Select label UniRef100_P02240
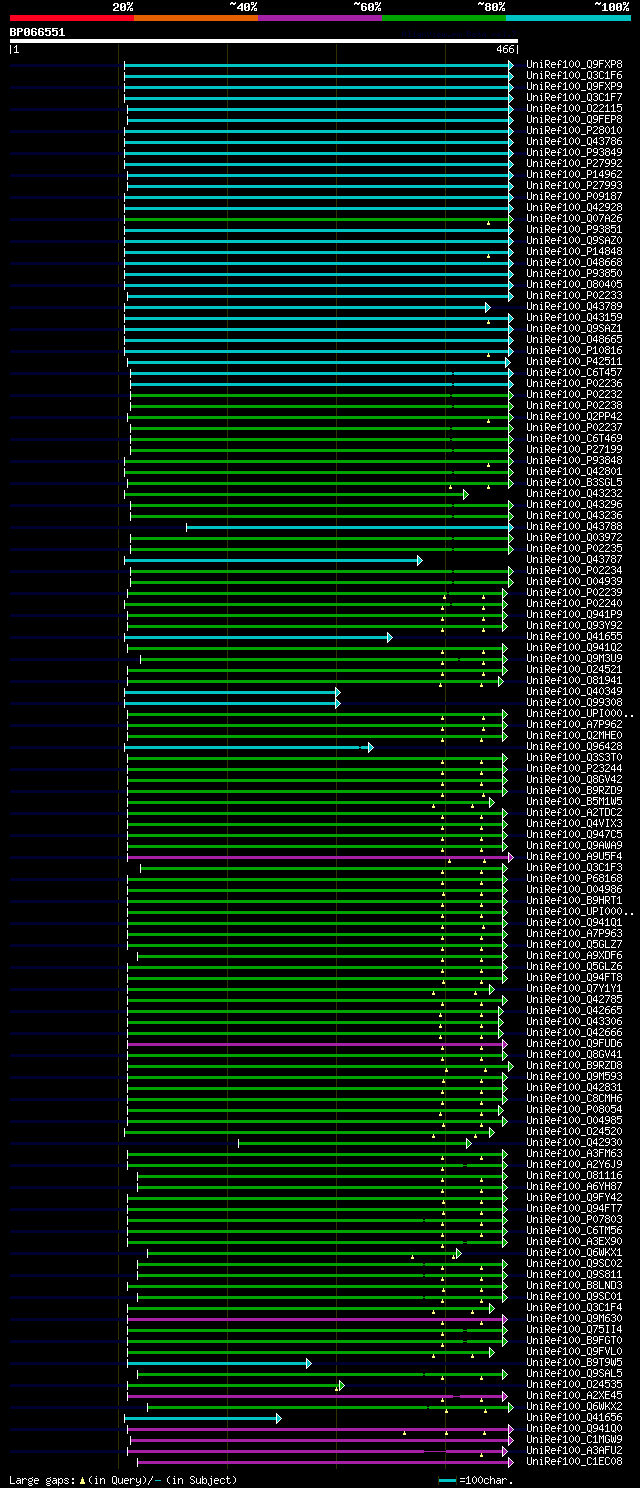Image resolution: width=640 pixels, height=1488 pixels. [574, 603]
